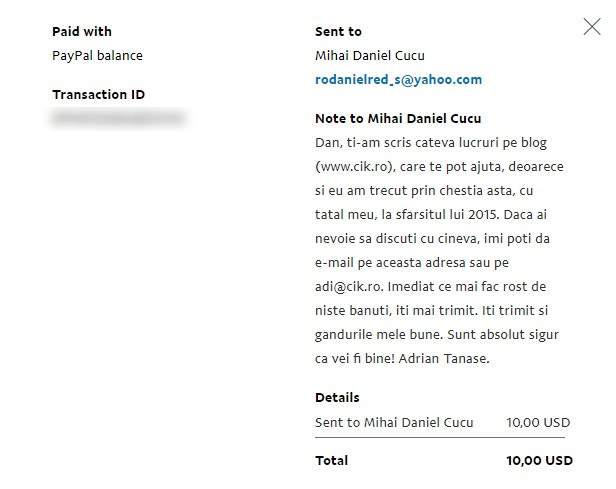The image size is (616, 489).
Task: Click the 'Total' label
Action: (332, 460)
